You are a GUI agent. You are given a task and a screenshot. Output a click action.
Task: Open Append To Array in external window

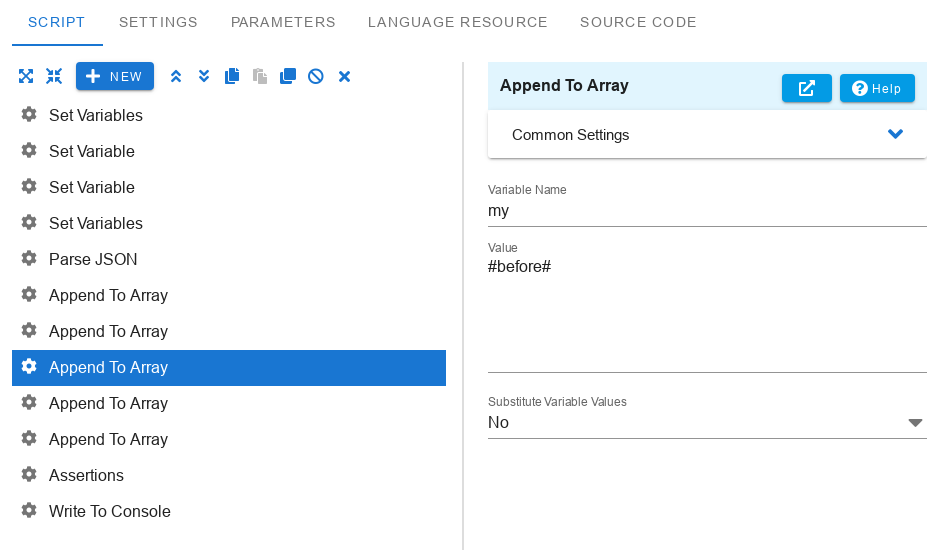tap(806, 89)
